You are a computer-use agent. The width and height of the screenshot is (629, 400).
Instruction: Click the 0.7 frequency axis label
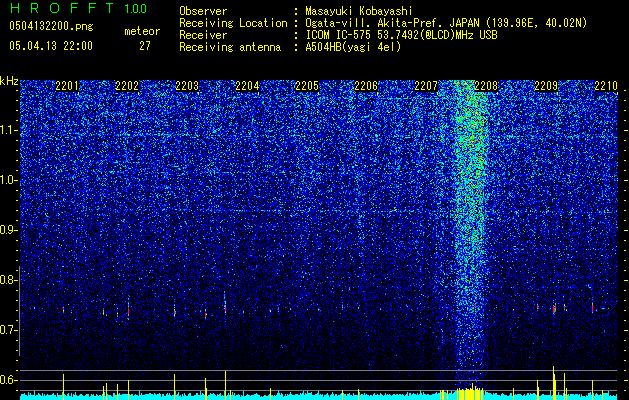point(9,330)
